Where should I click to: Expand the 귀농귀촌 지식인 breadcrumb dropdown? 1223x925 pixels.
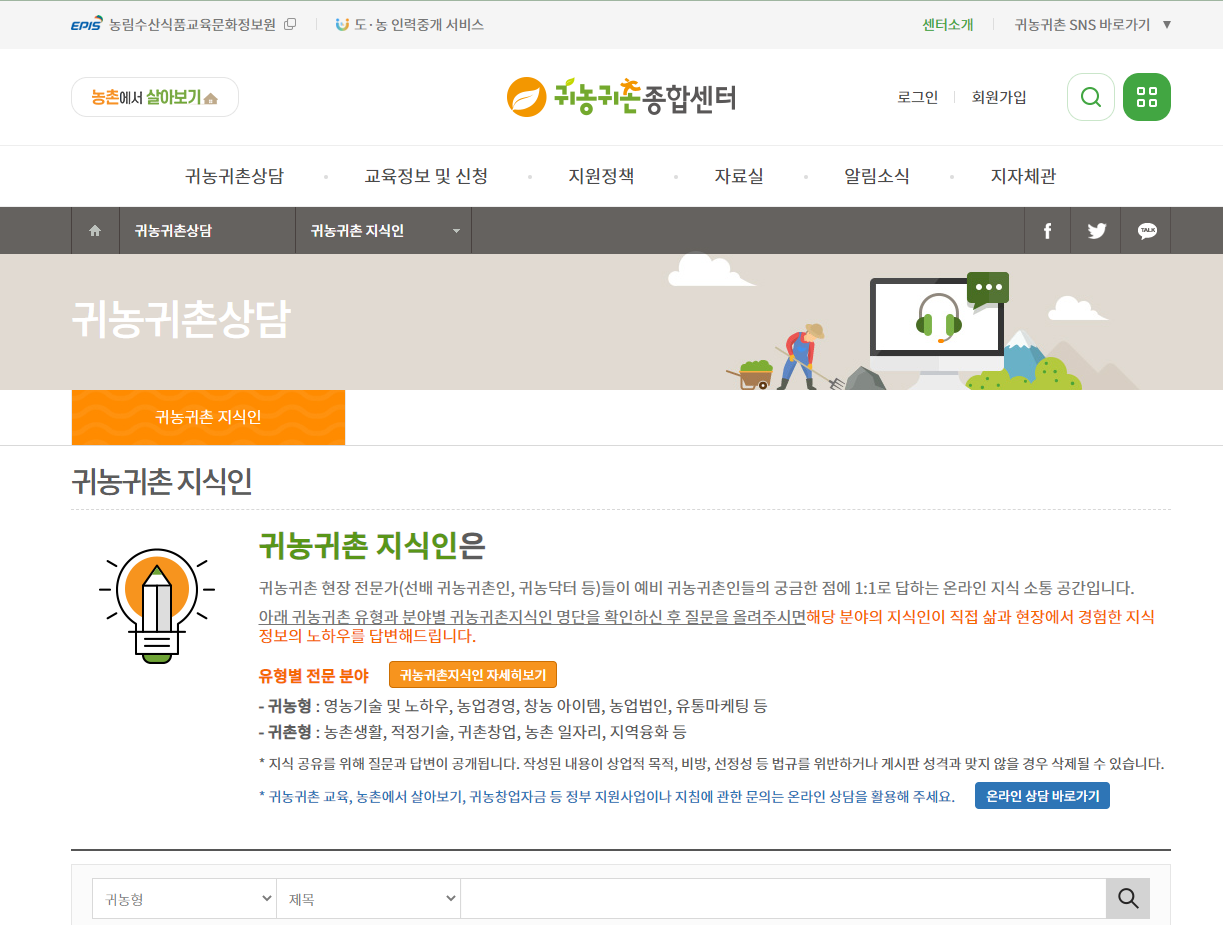point(383,230)
